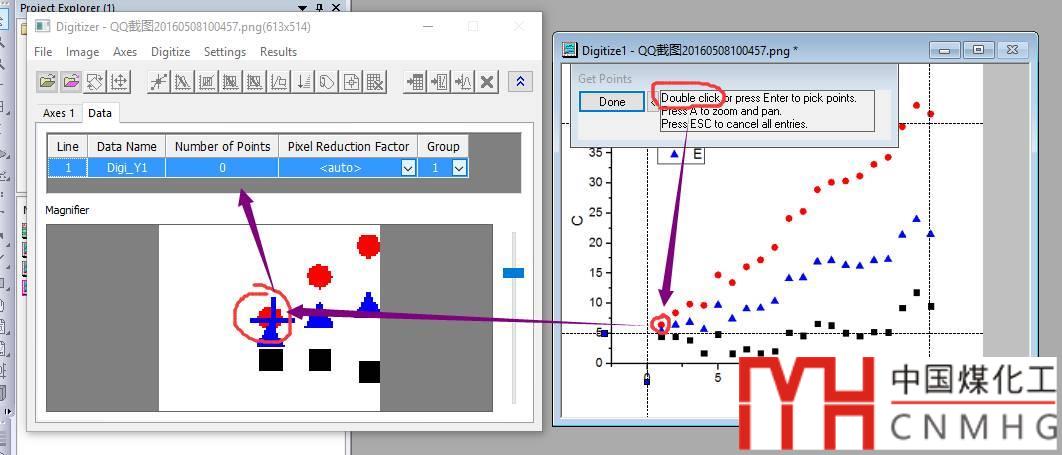Click the yellow open-folder Import Image icon
This screenshot has width=1062, height=455.
(x=47, y=82)
